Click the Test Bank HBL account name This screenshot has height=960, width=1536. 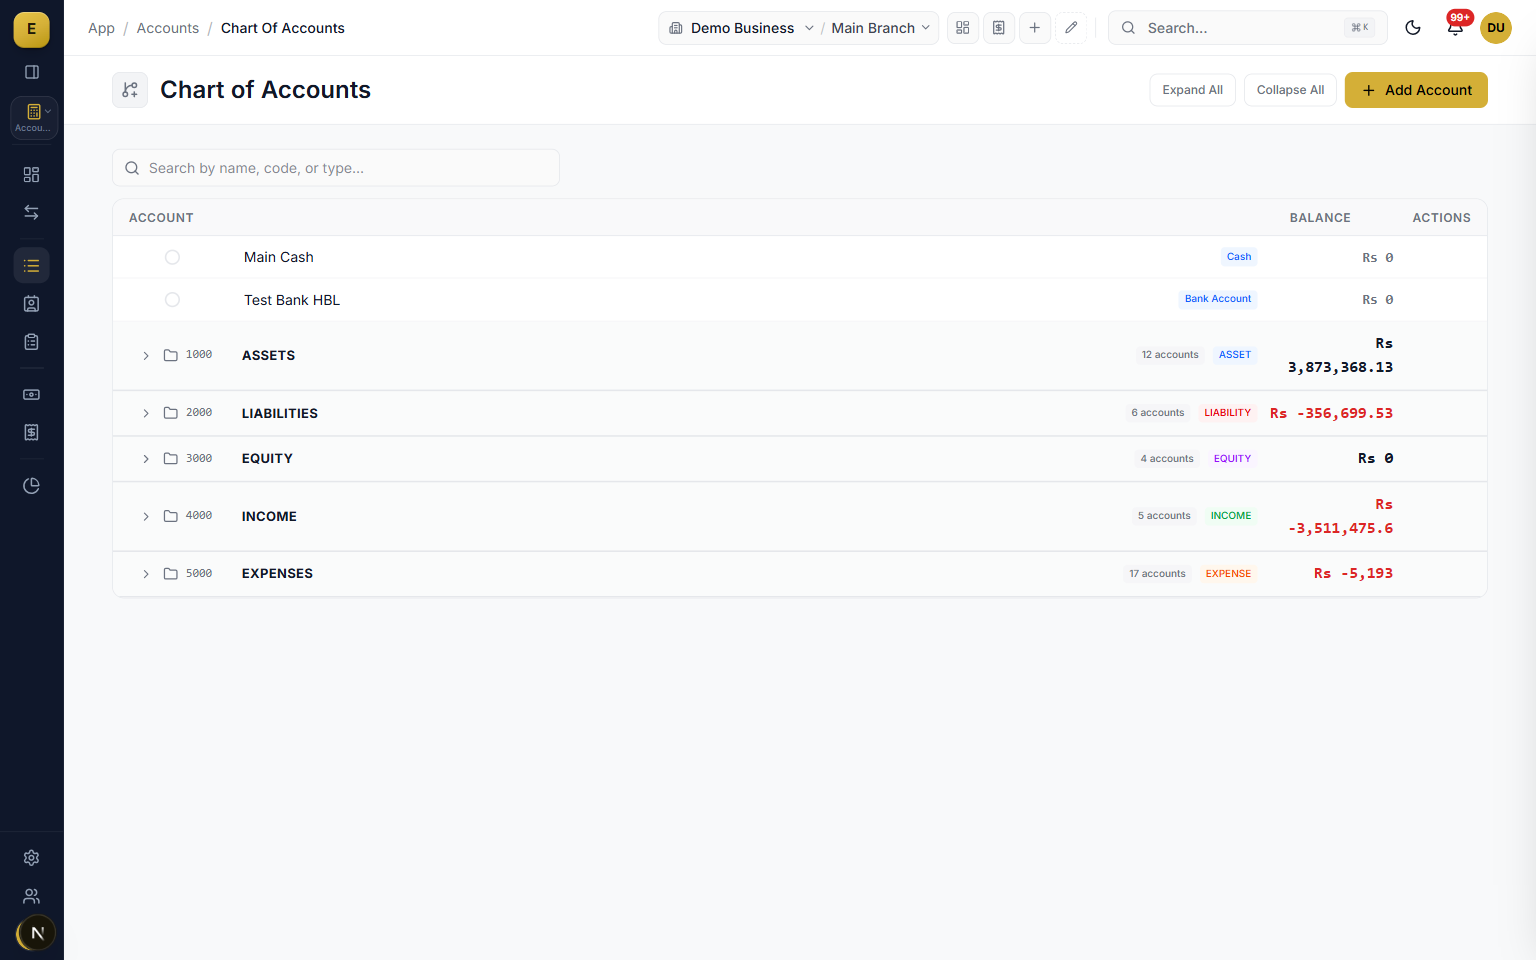pyautogui.click(x=292, y=300)
